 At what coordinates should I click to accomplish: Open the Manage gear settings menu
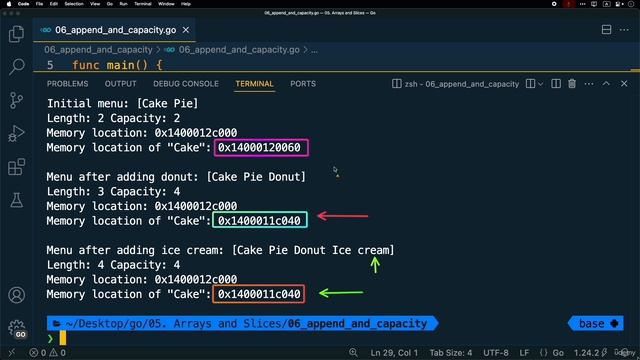tap(16, 328)
